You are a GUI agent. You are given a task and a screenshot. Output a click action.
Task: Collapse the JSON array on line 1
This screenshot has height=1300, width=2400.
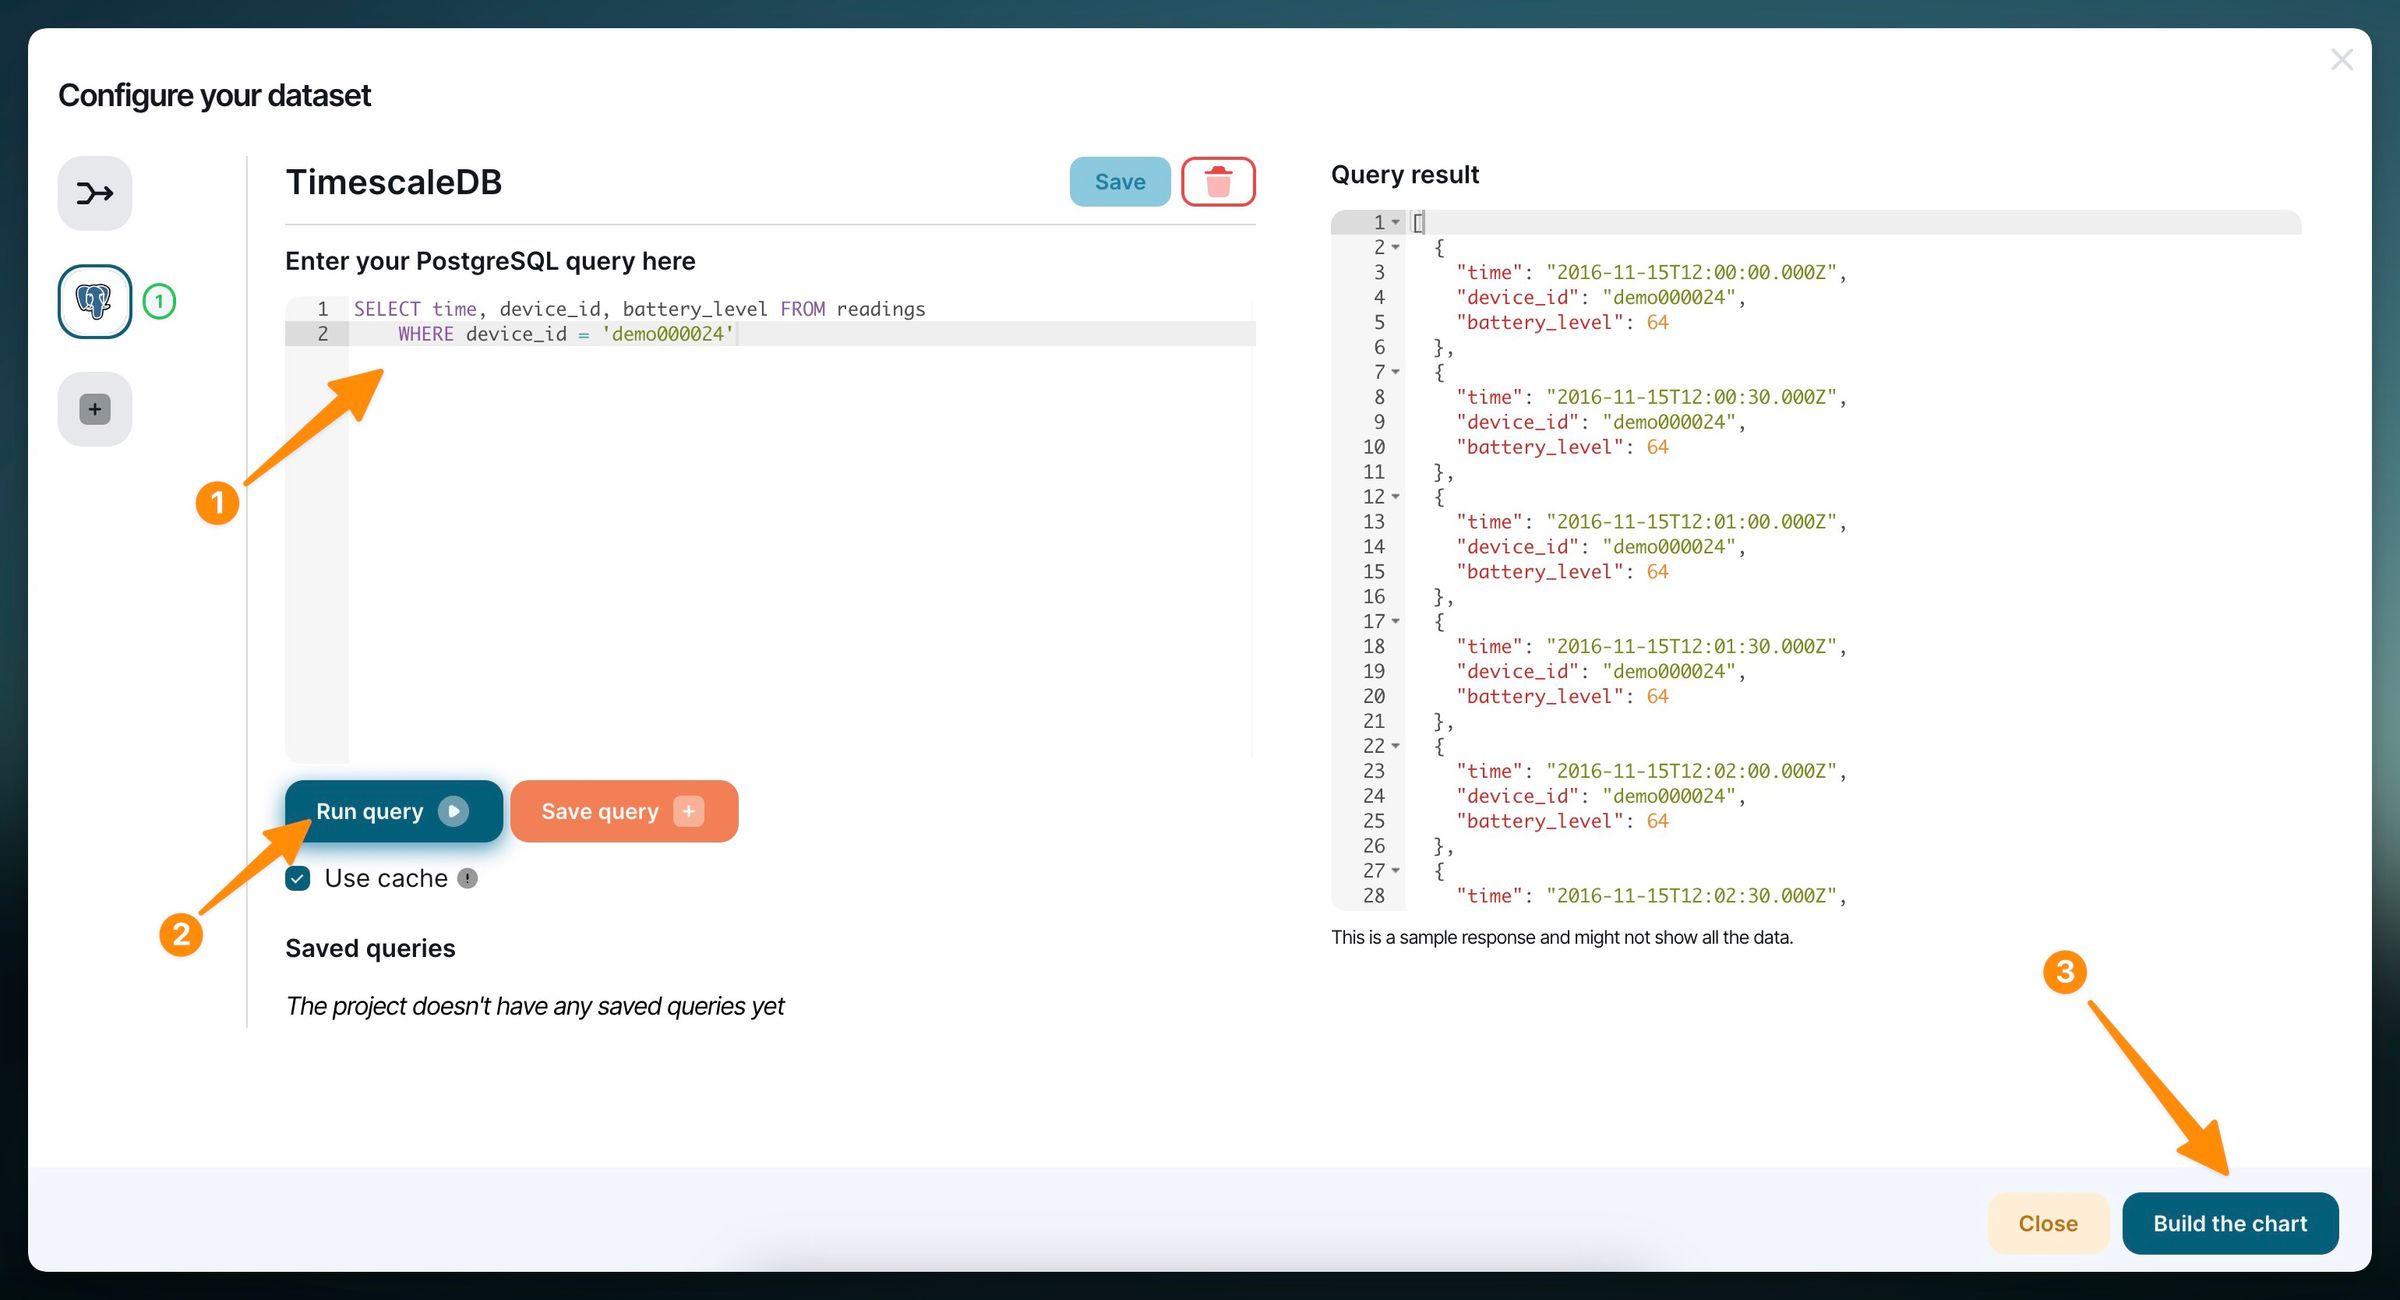(1396, 222)
